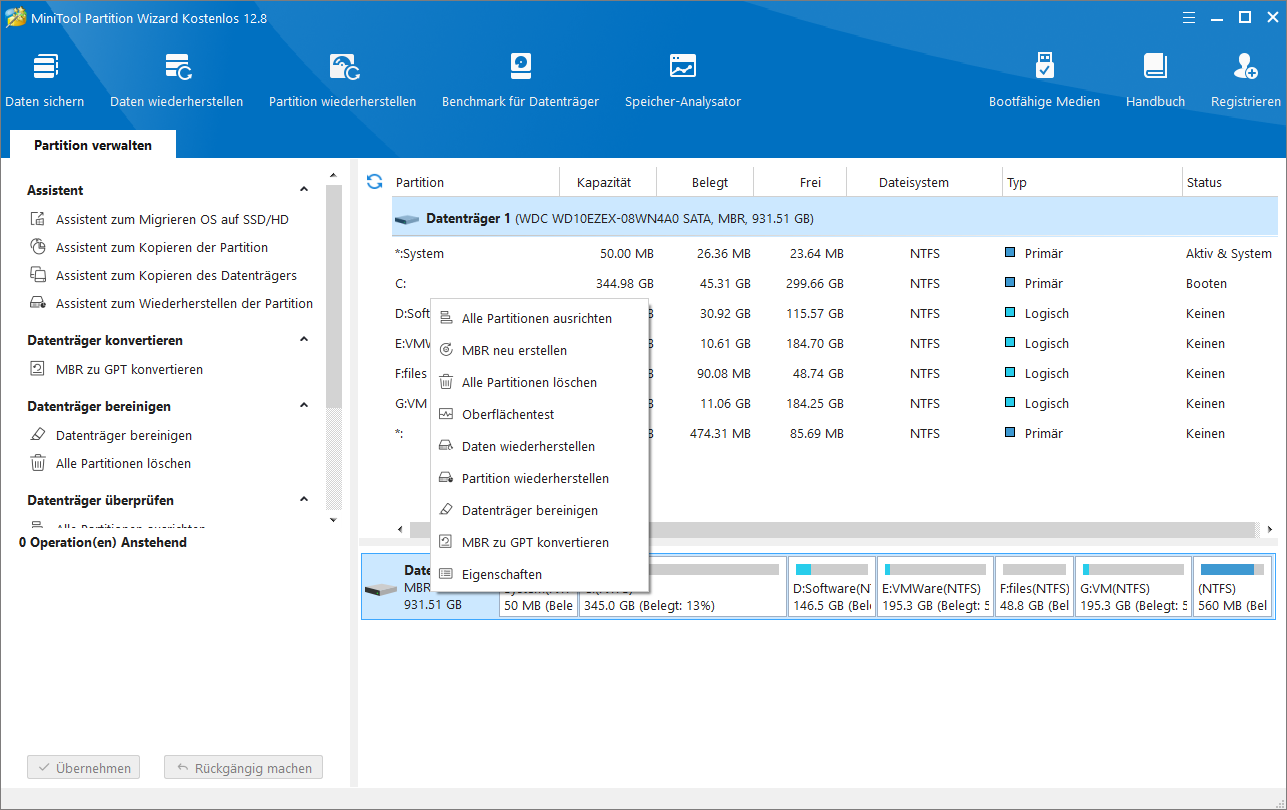Open the hamburger menu in the title bar
This screenshot has width=1287, height=810.
tap(1189, 17)
